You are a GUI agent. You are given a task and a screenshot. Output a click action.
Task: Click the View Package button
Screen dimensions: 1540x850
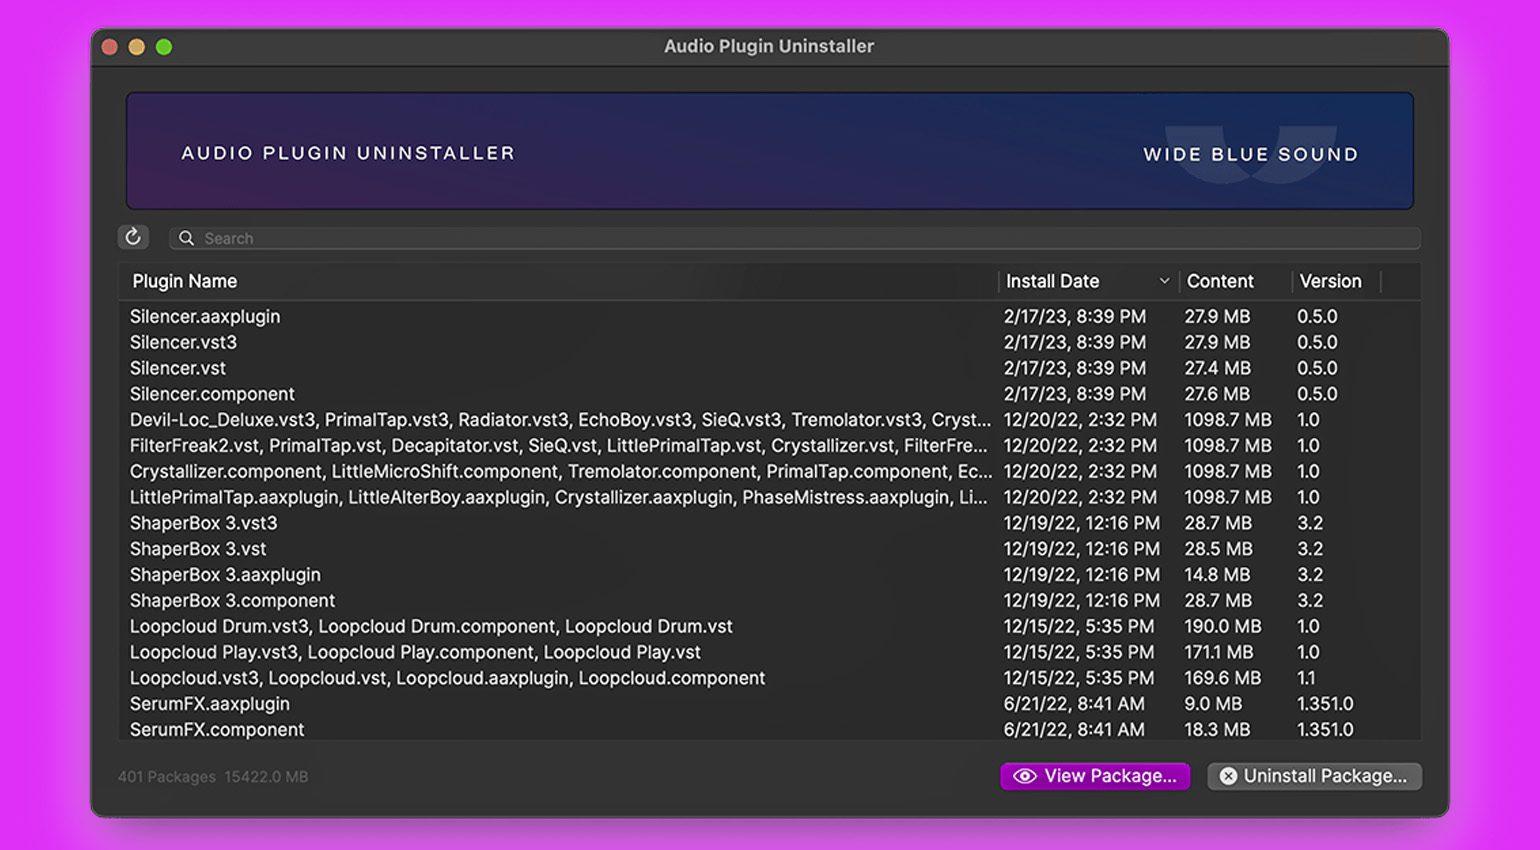click(x=1095, y=776)
